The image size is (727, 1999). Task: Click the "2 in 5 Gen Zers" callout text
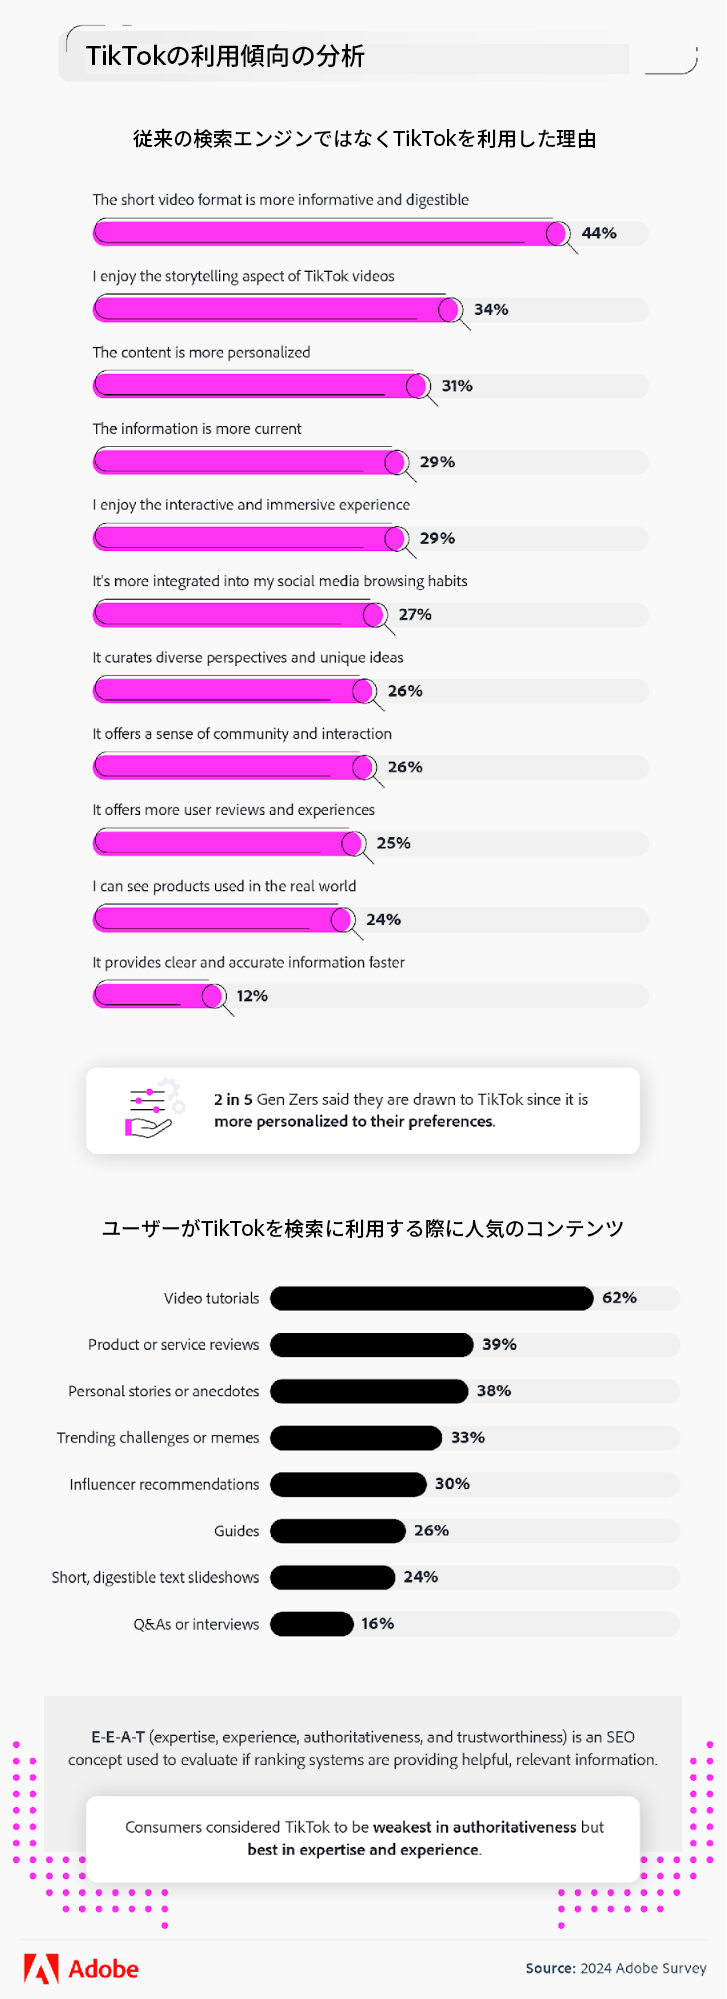[x=401, y=1110]
